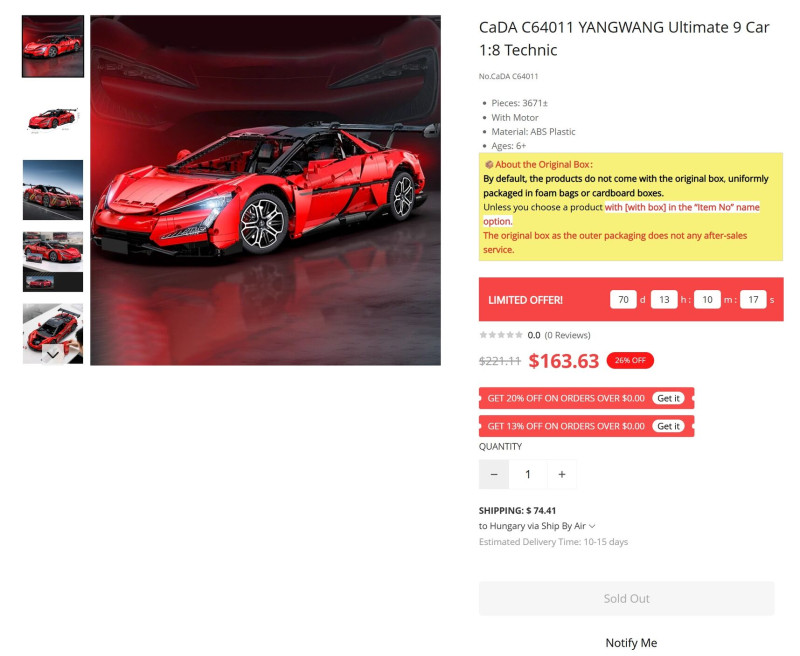Click the Notify Me link
This screenshot has width=800, height=656.
click(631, 643)
